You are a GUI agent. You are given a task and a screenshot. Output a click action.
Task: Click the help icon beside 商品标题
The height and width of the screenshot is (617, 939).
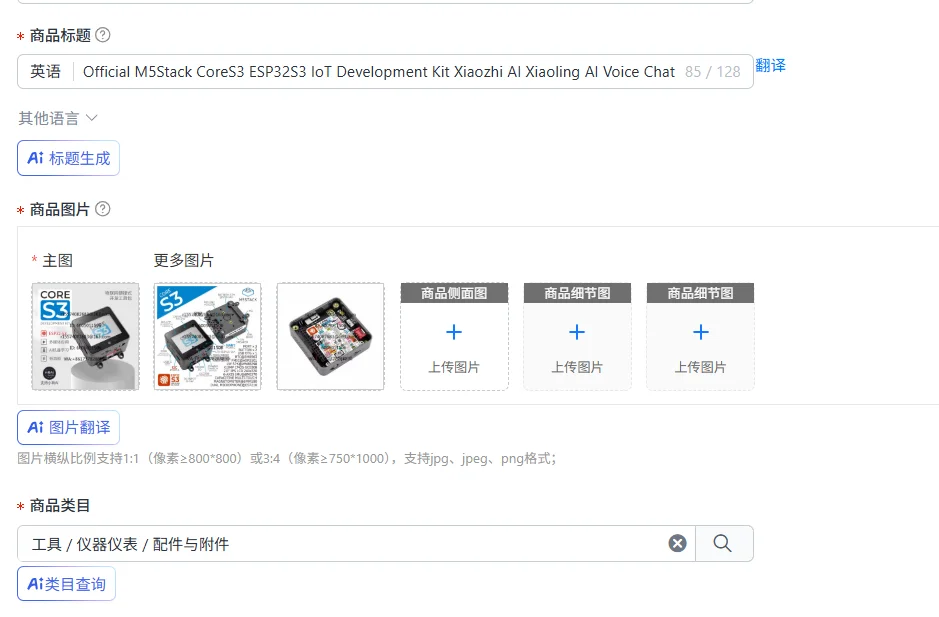103,35
